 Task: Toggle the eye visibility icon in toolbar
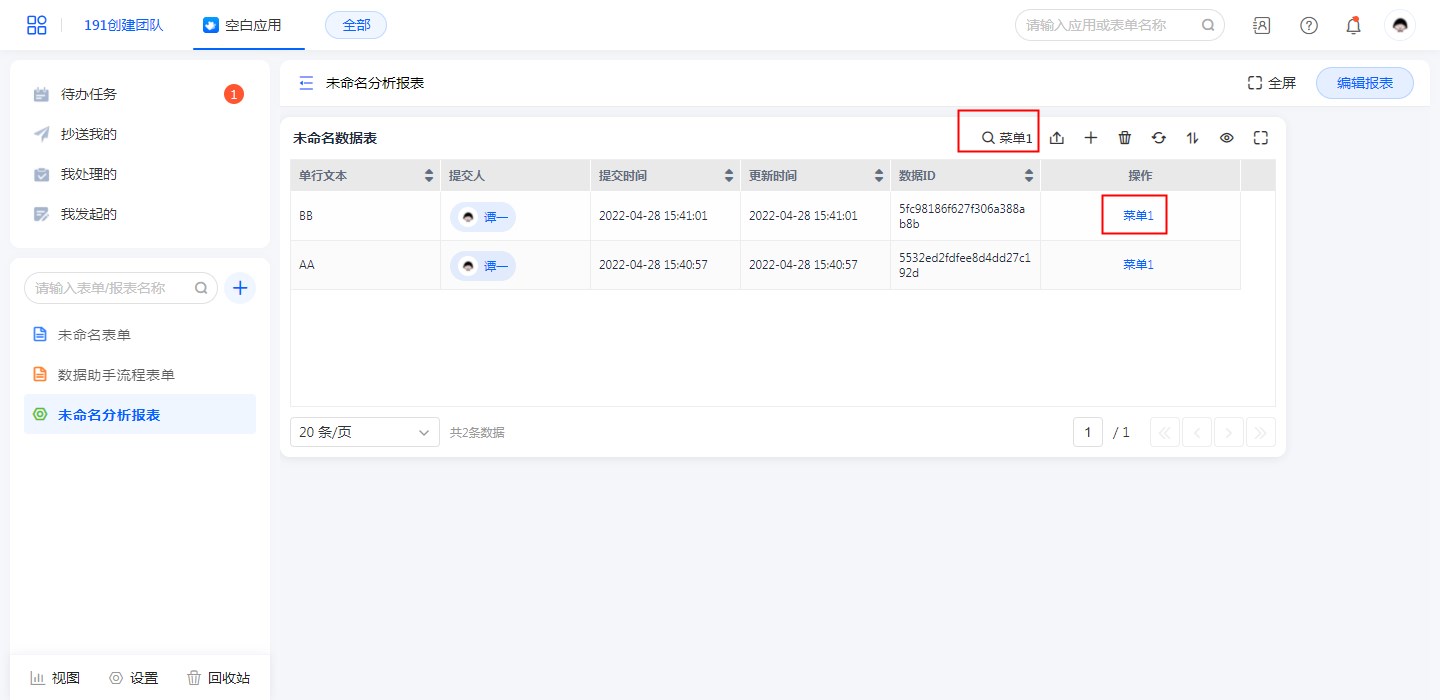click(1227, 138)
